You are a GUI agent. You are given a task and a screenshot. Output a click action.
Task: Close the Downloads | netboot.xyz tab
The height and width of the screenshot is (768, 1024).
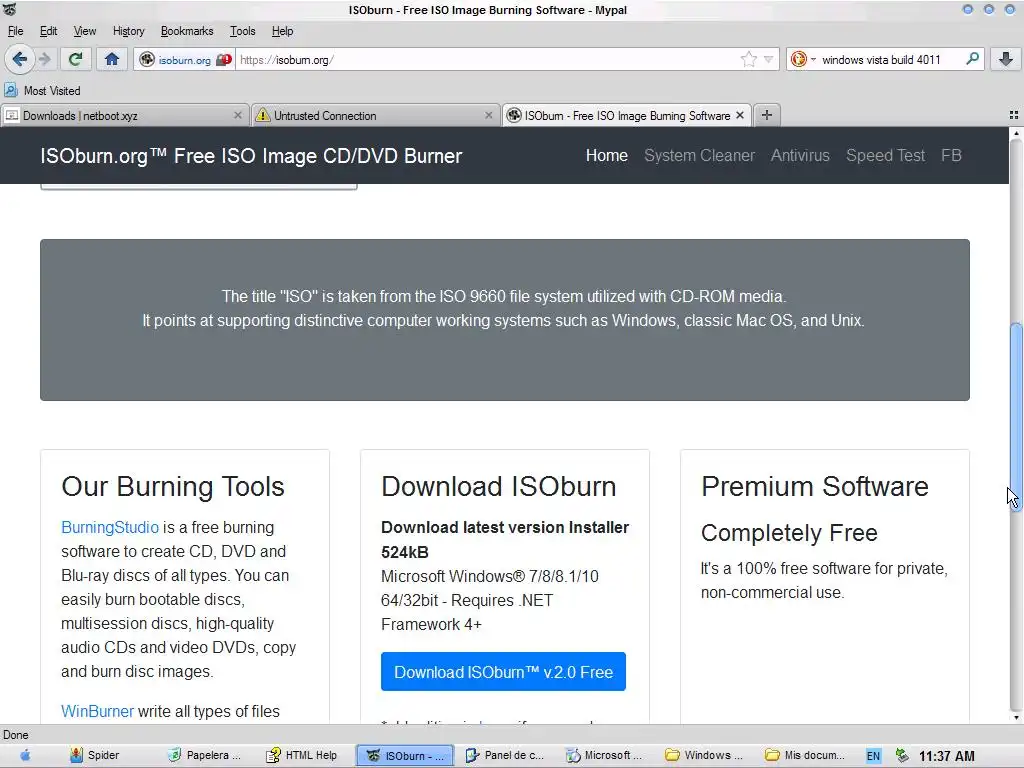[238, 115]
